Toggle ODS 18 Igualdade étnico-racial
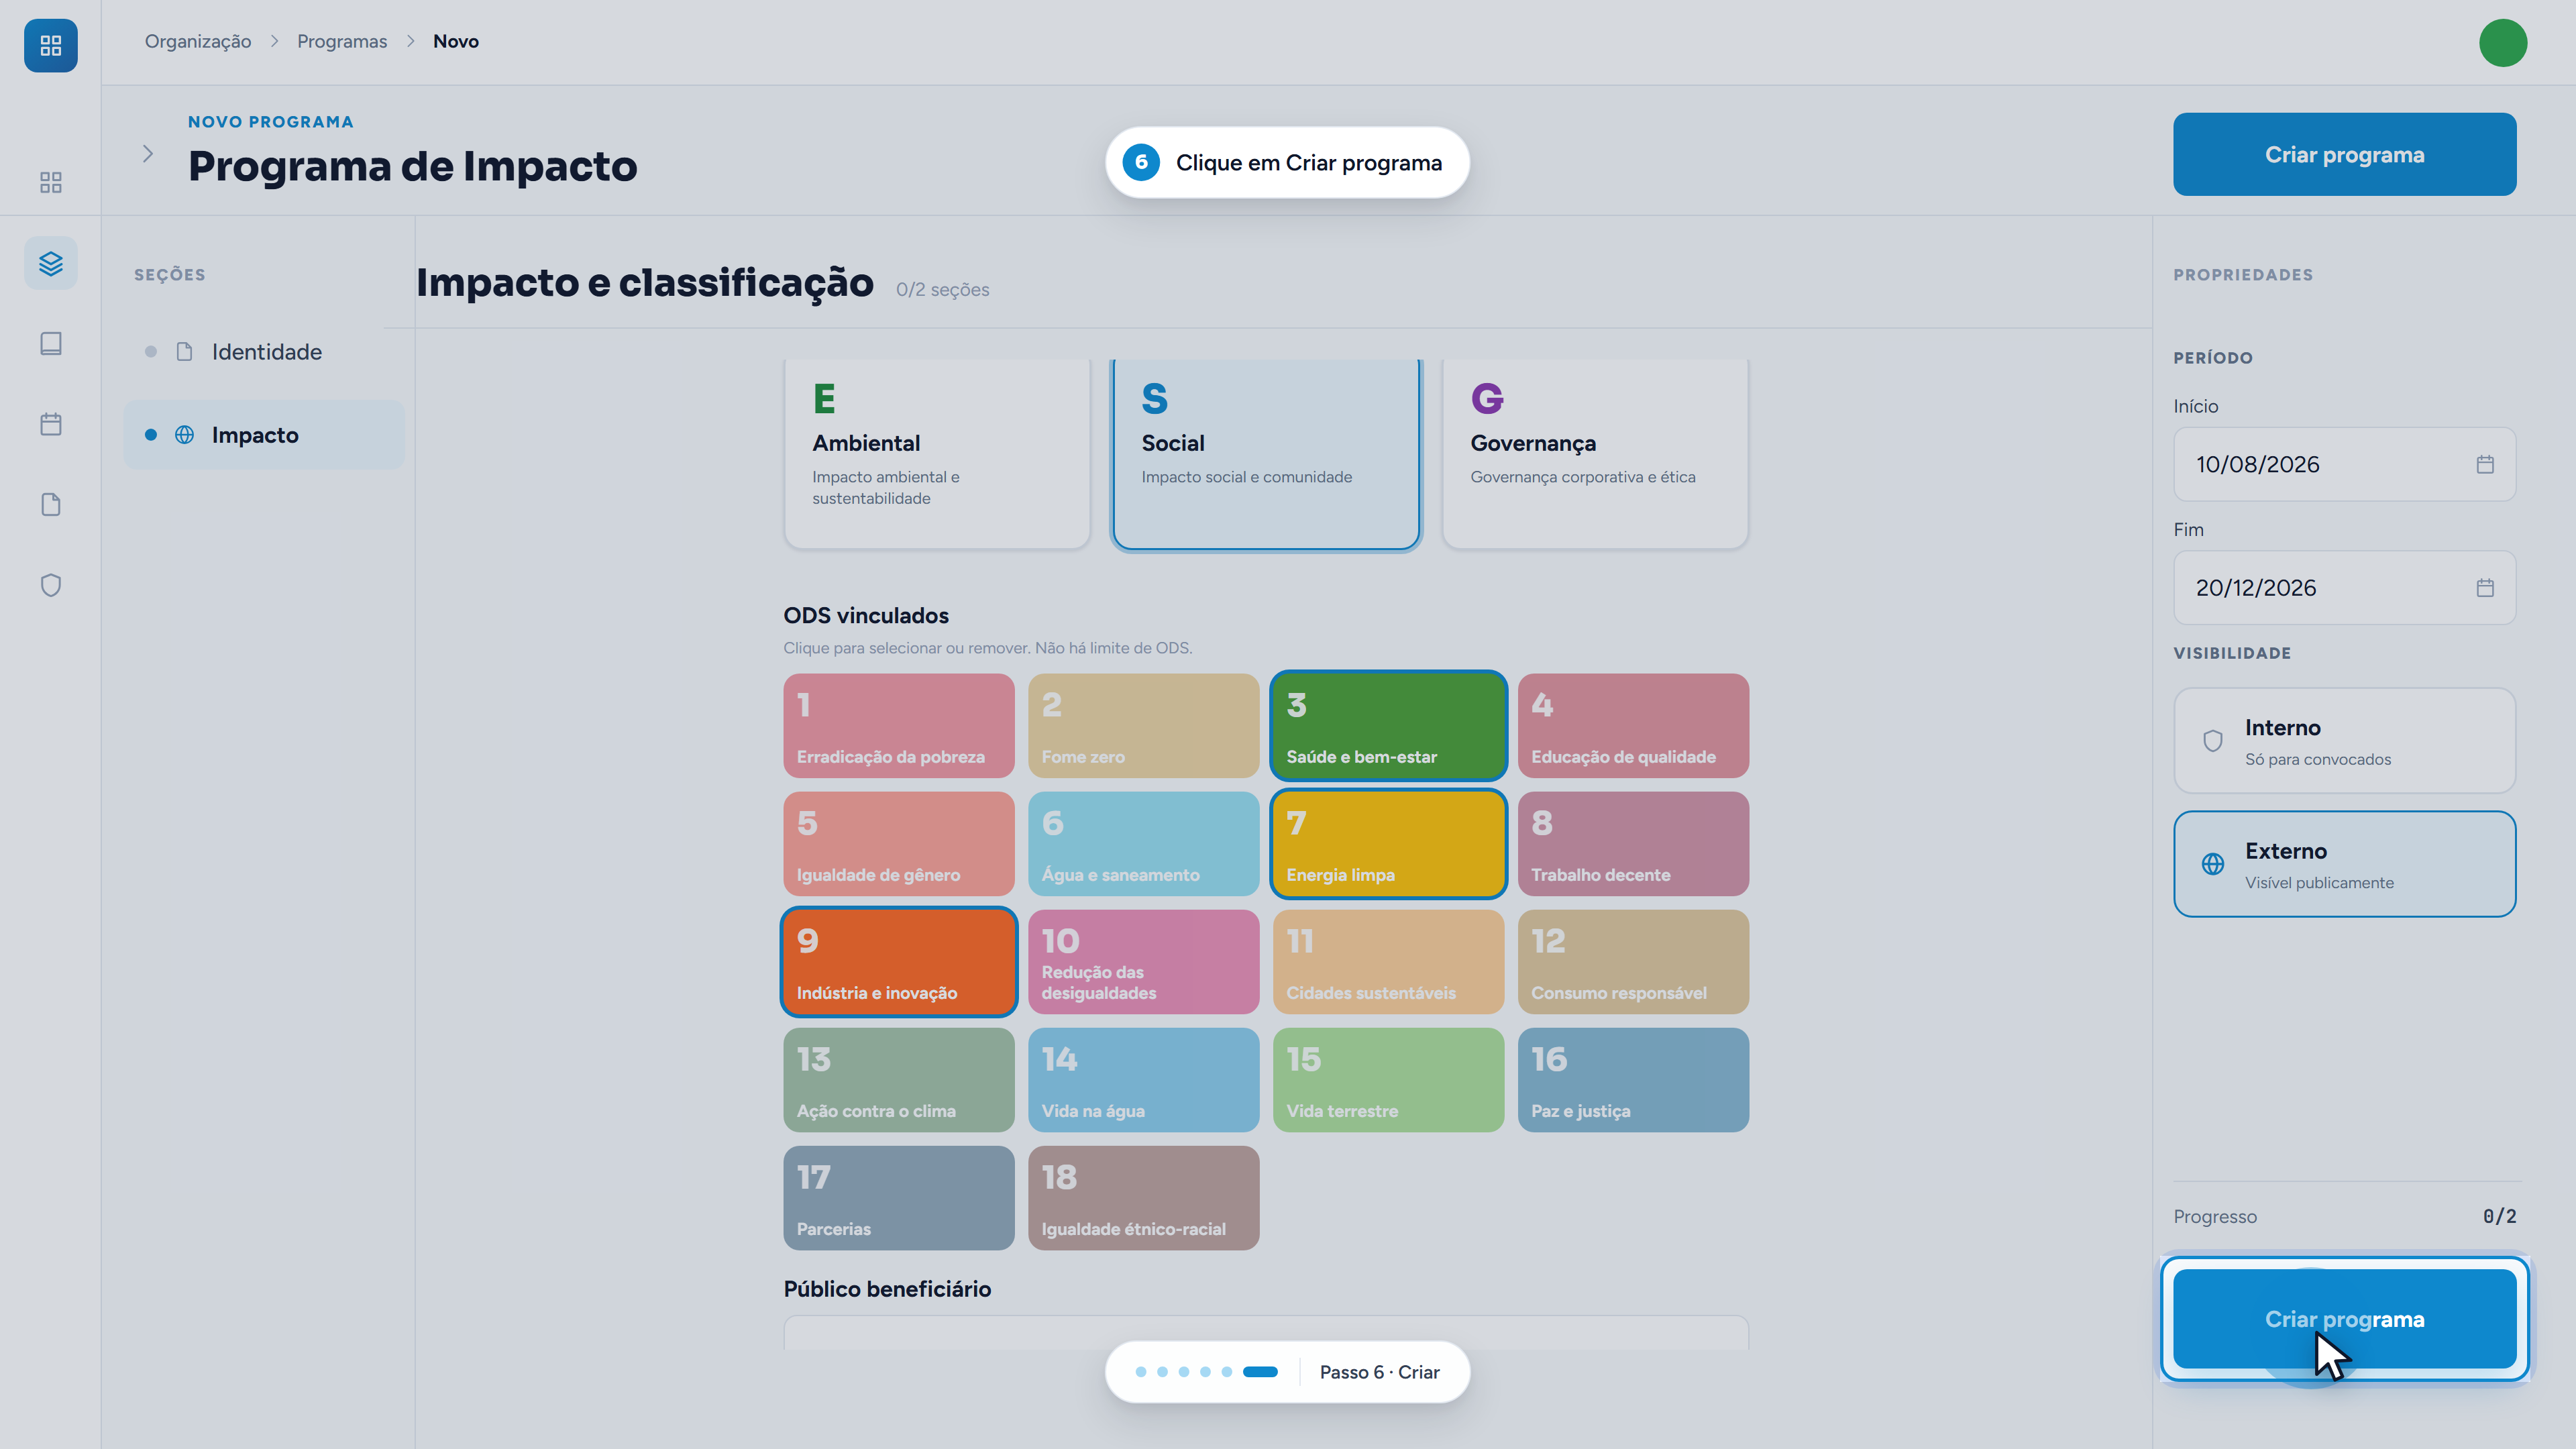Screen dimensions: 2576x1449 pyautogui.click(x=1143, y=1198)
